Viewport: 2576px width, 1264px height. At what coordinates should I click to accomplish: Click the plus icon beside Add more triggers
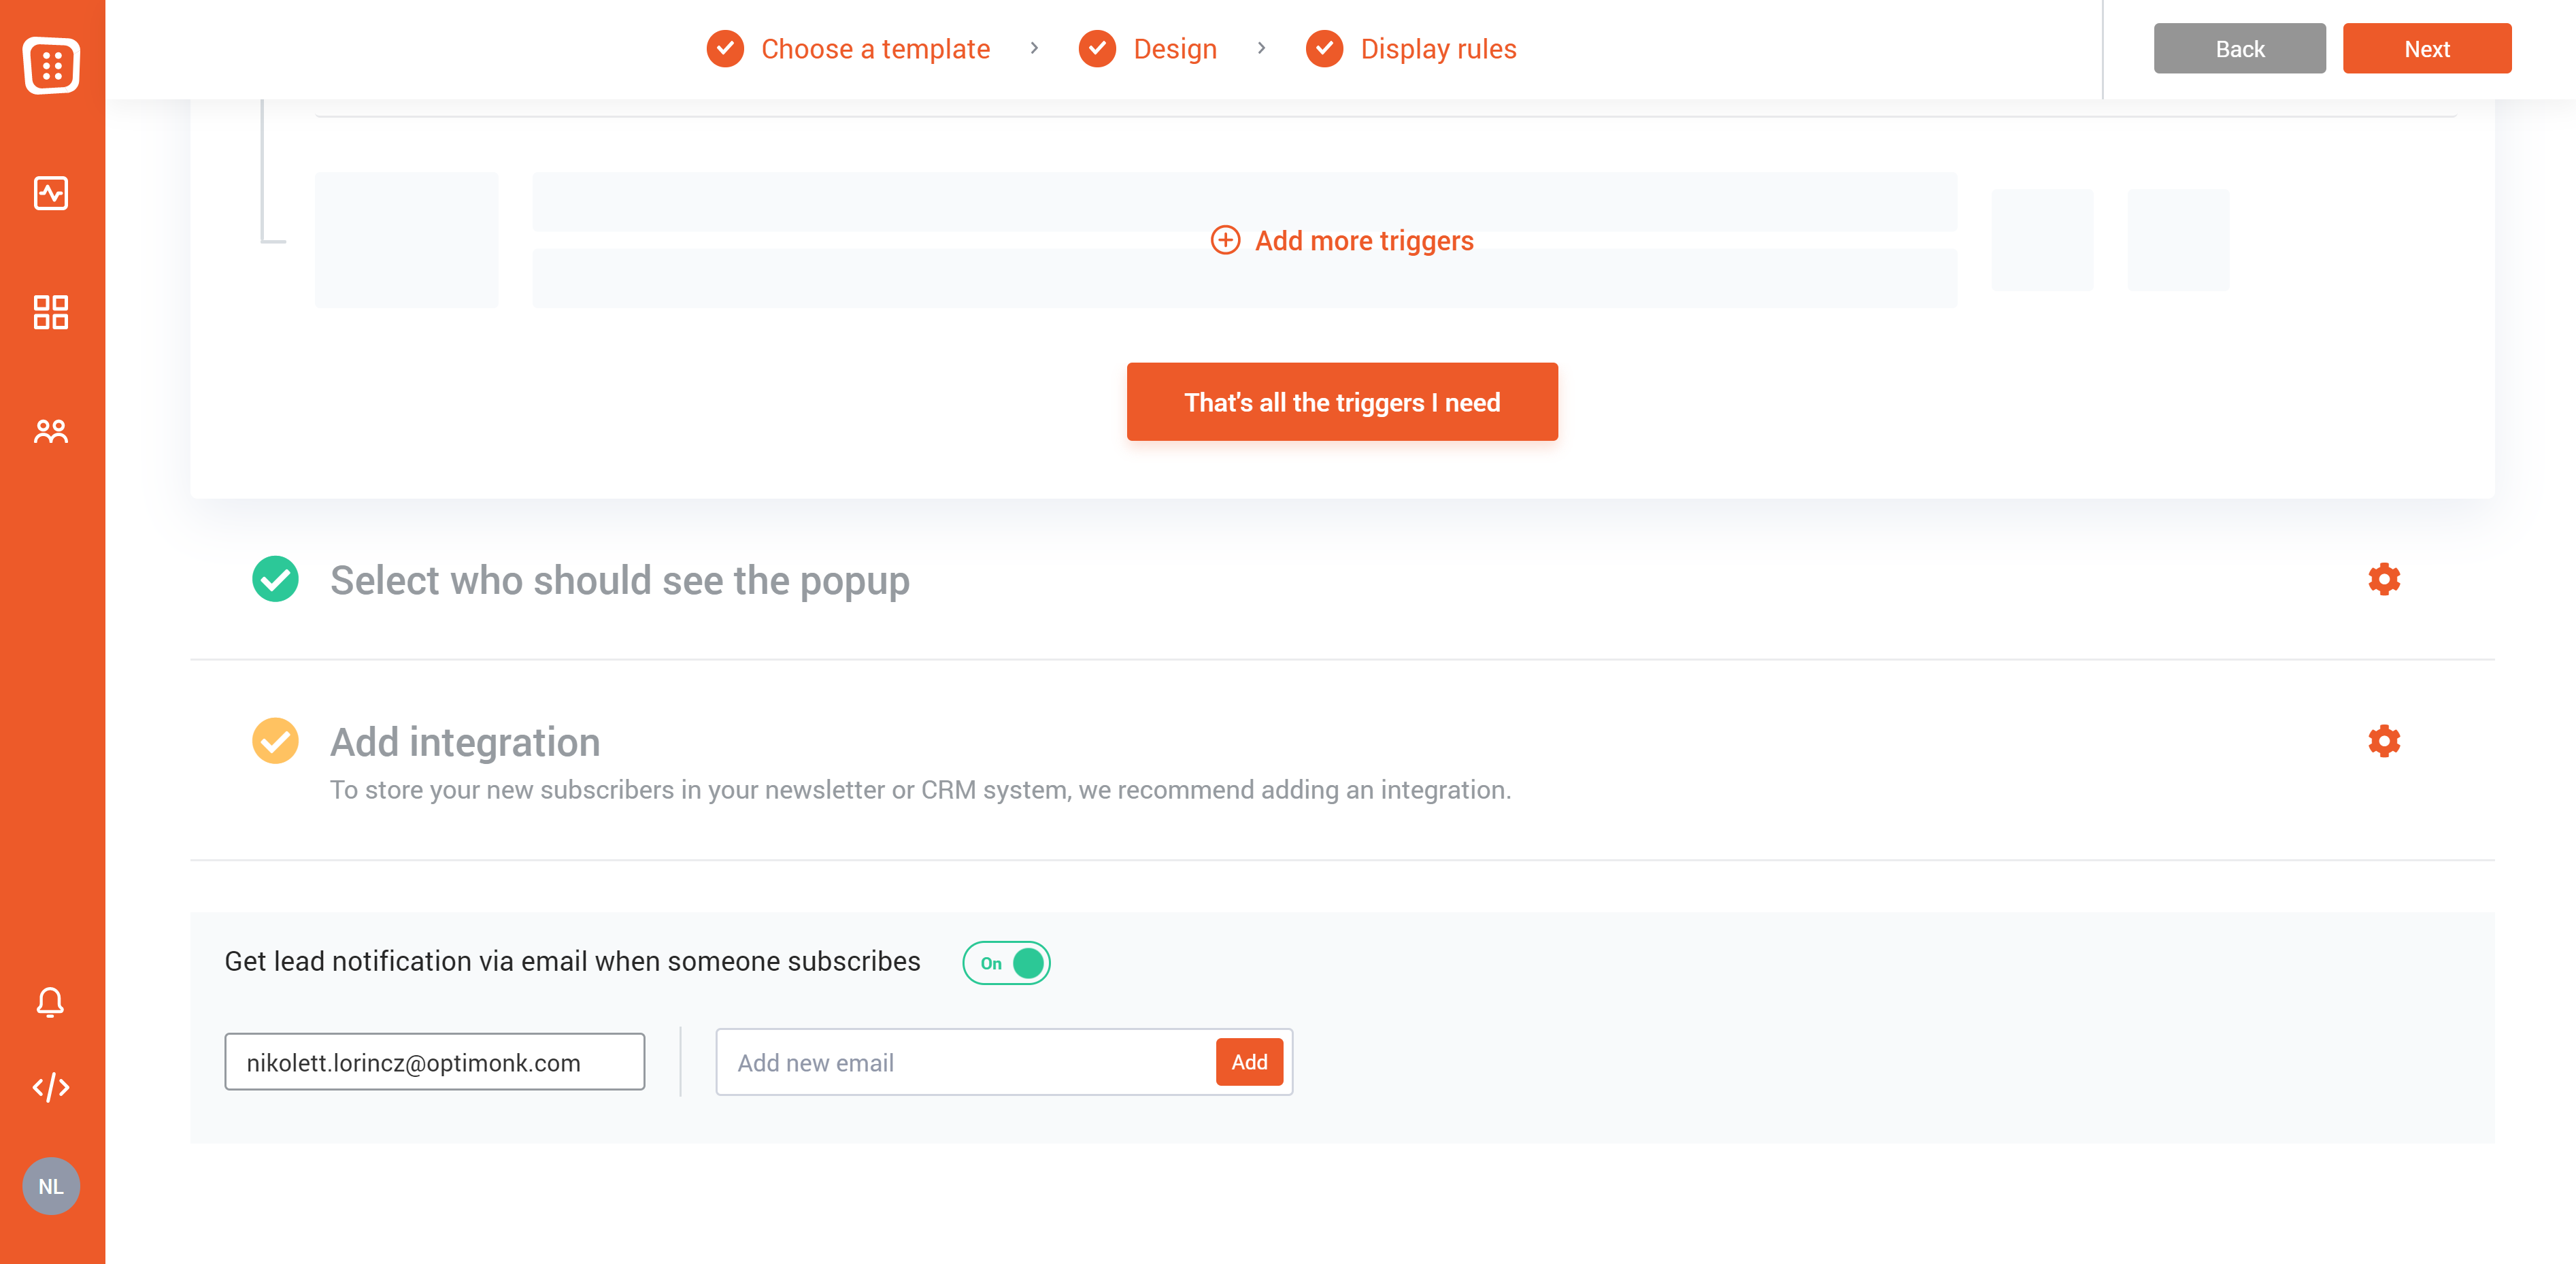[1225, 240]
